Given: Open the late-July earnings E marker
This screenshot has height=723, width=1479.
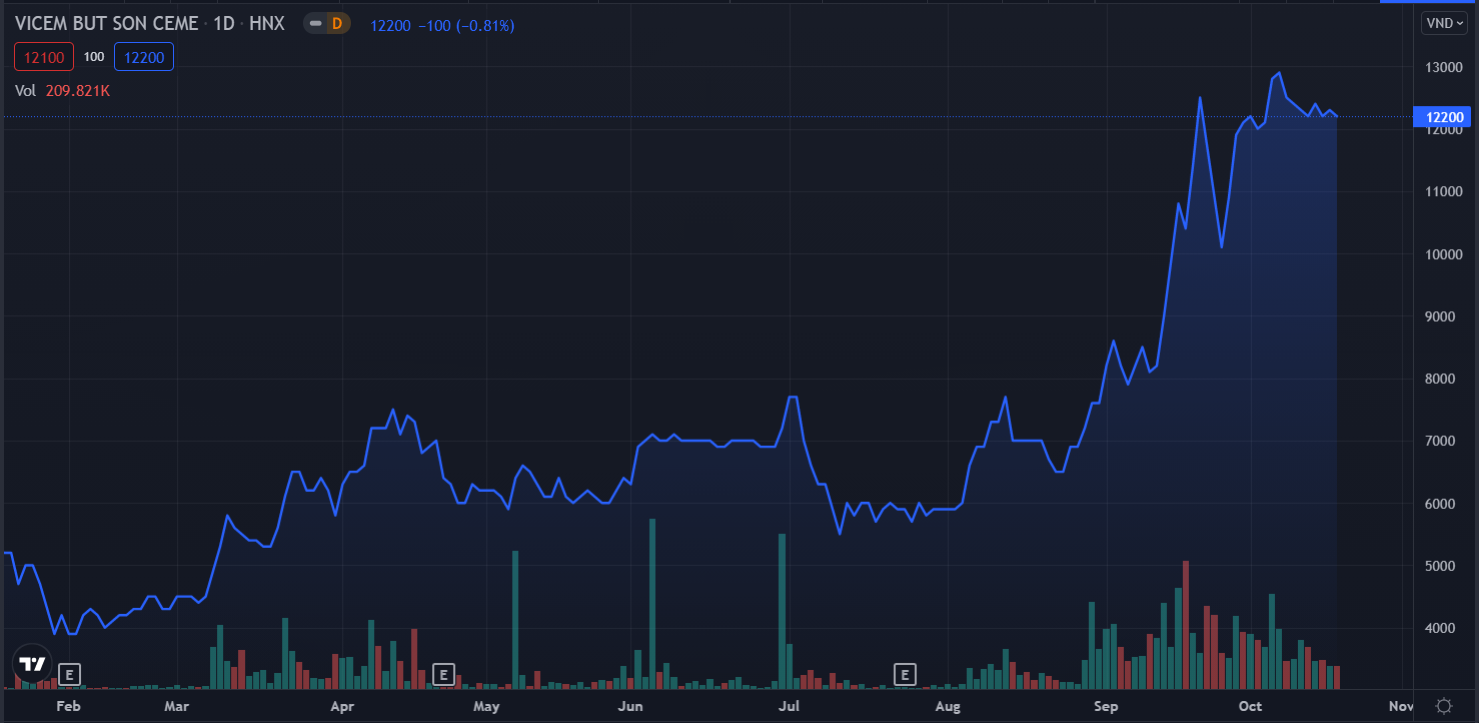Looking at the screenshot, I should (x=906, y=674).
